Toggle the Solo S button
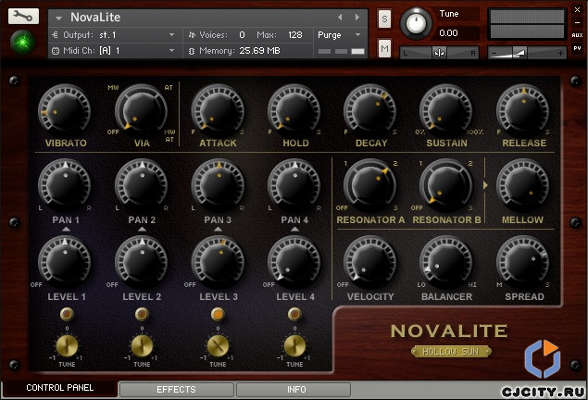Screen dimensions: 588x400 pyautogui.click(x=384, y=18)
